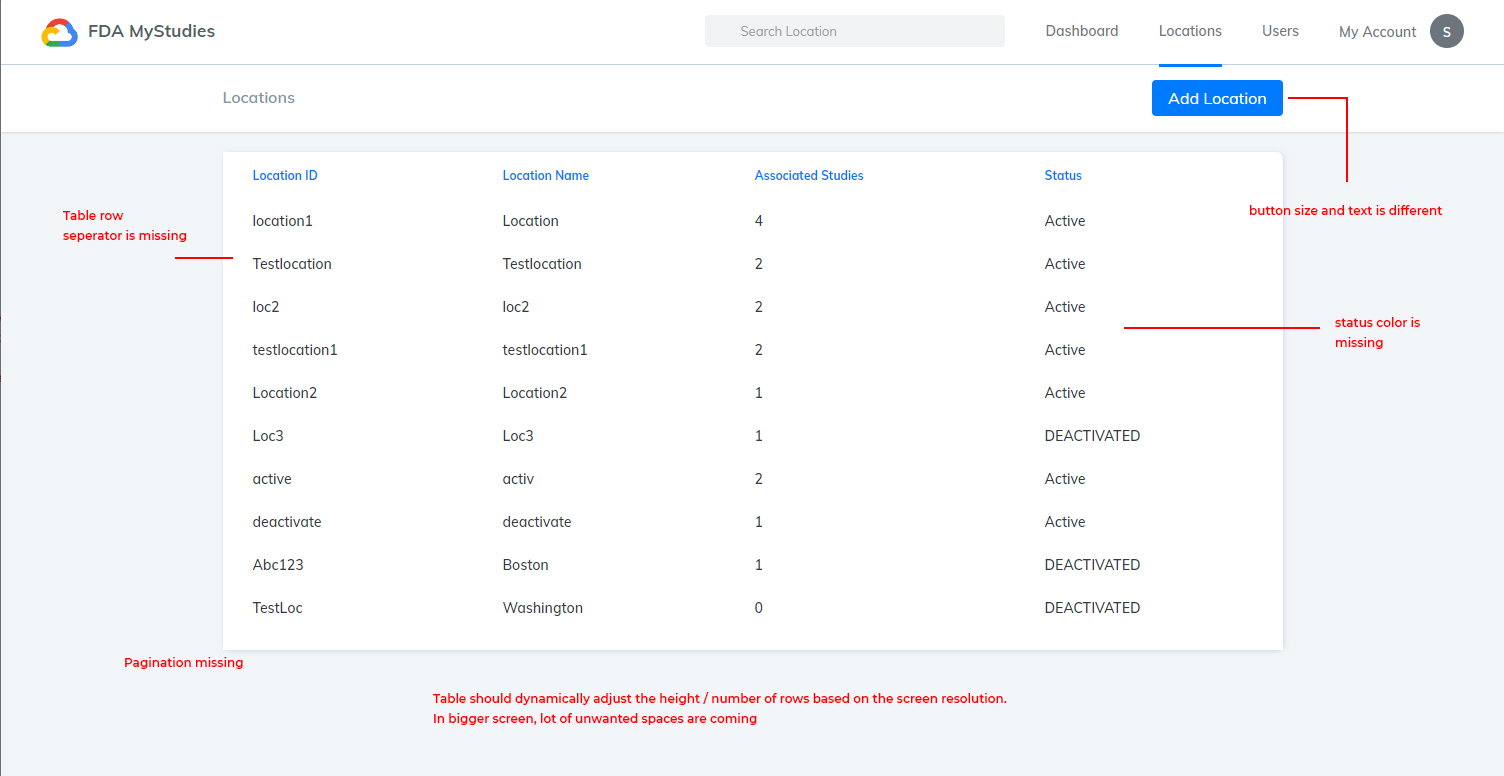Click the 'Location' name in location1 row
Image resolution: width=1504 pixels, height=776 pixels.
531,221
